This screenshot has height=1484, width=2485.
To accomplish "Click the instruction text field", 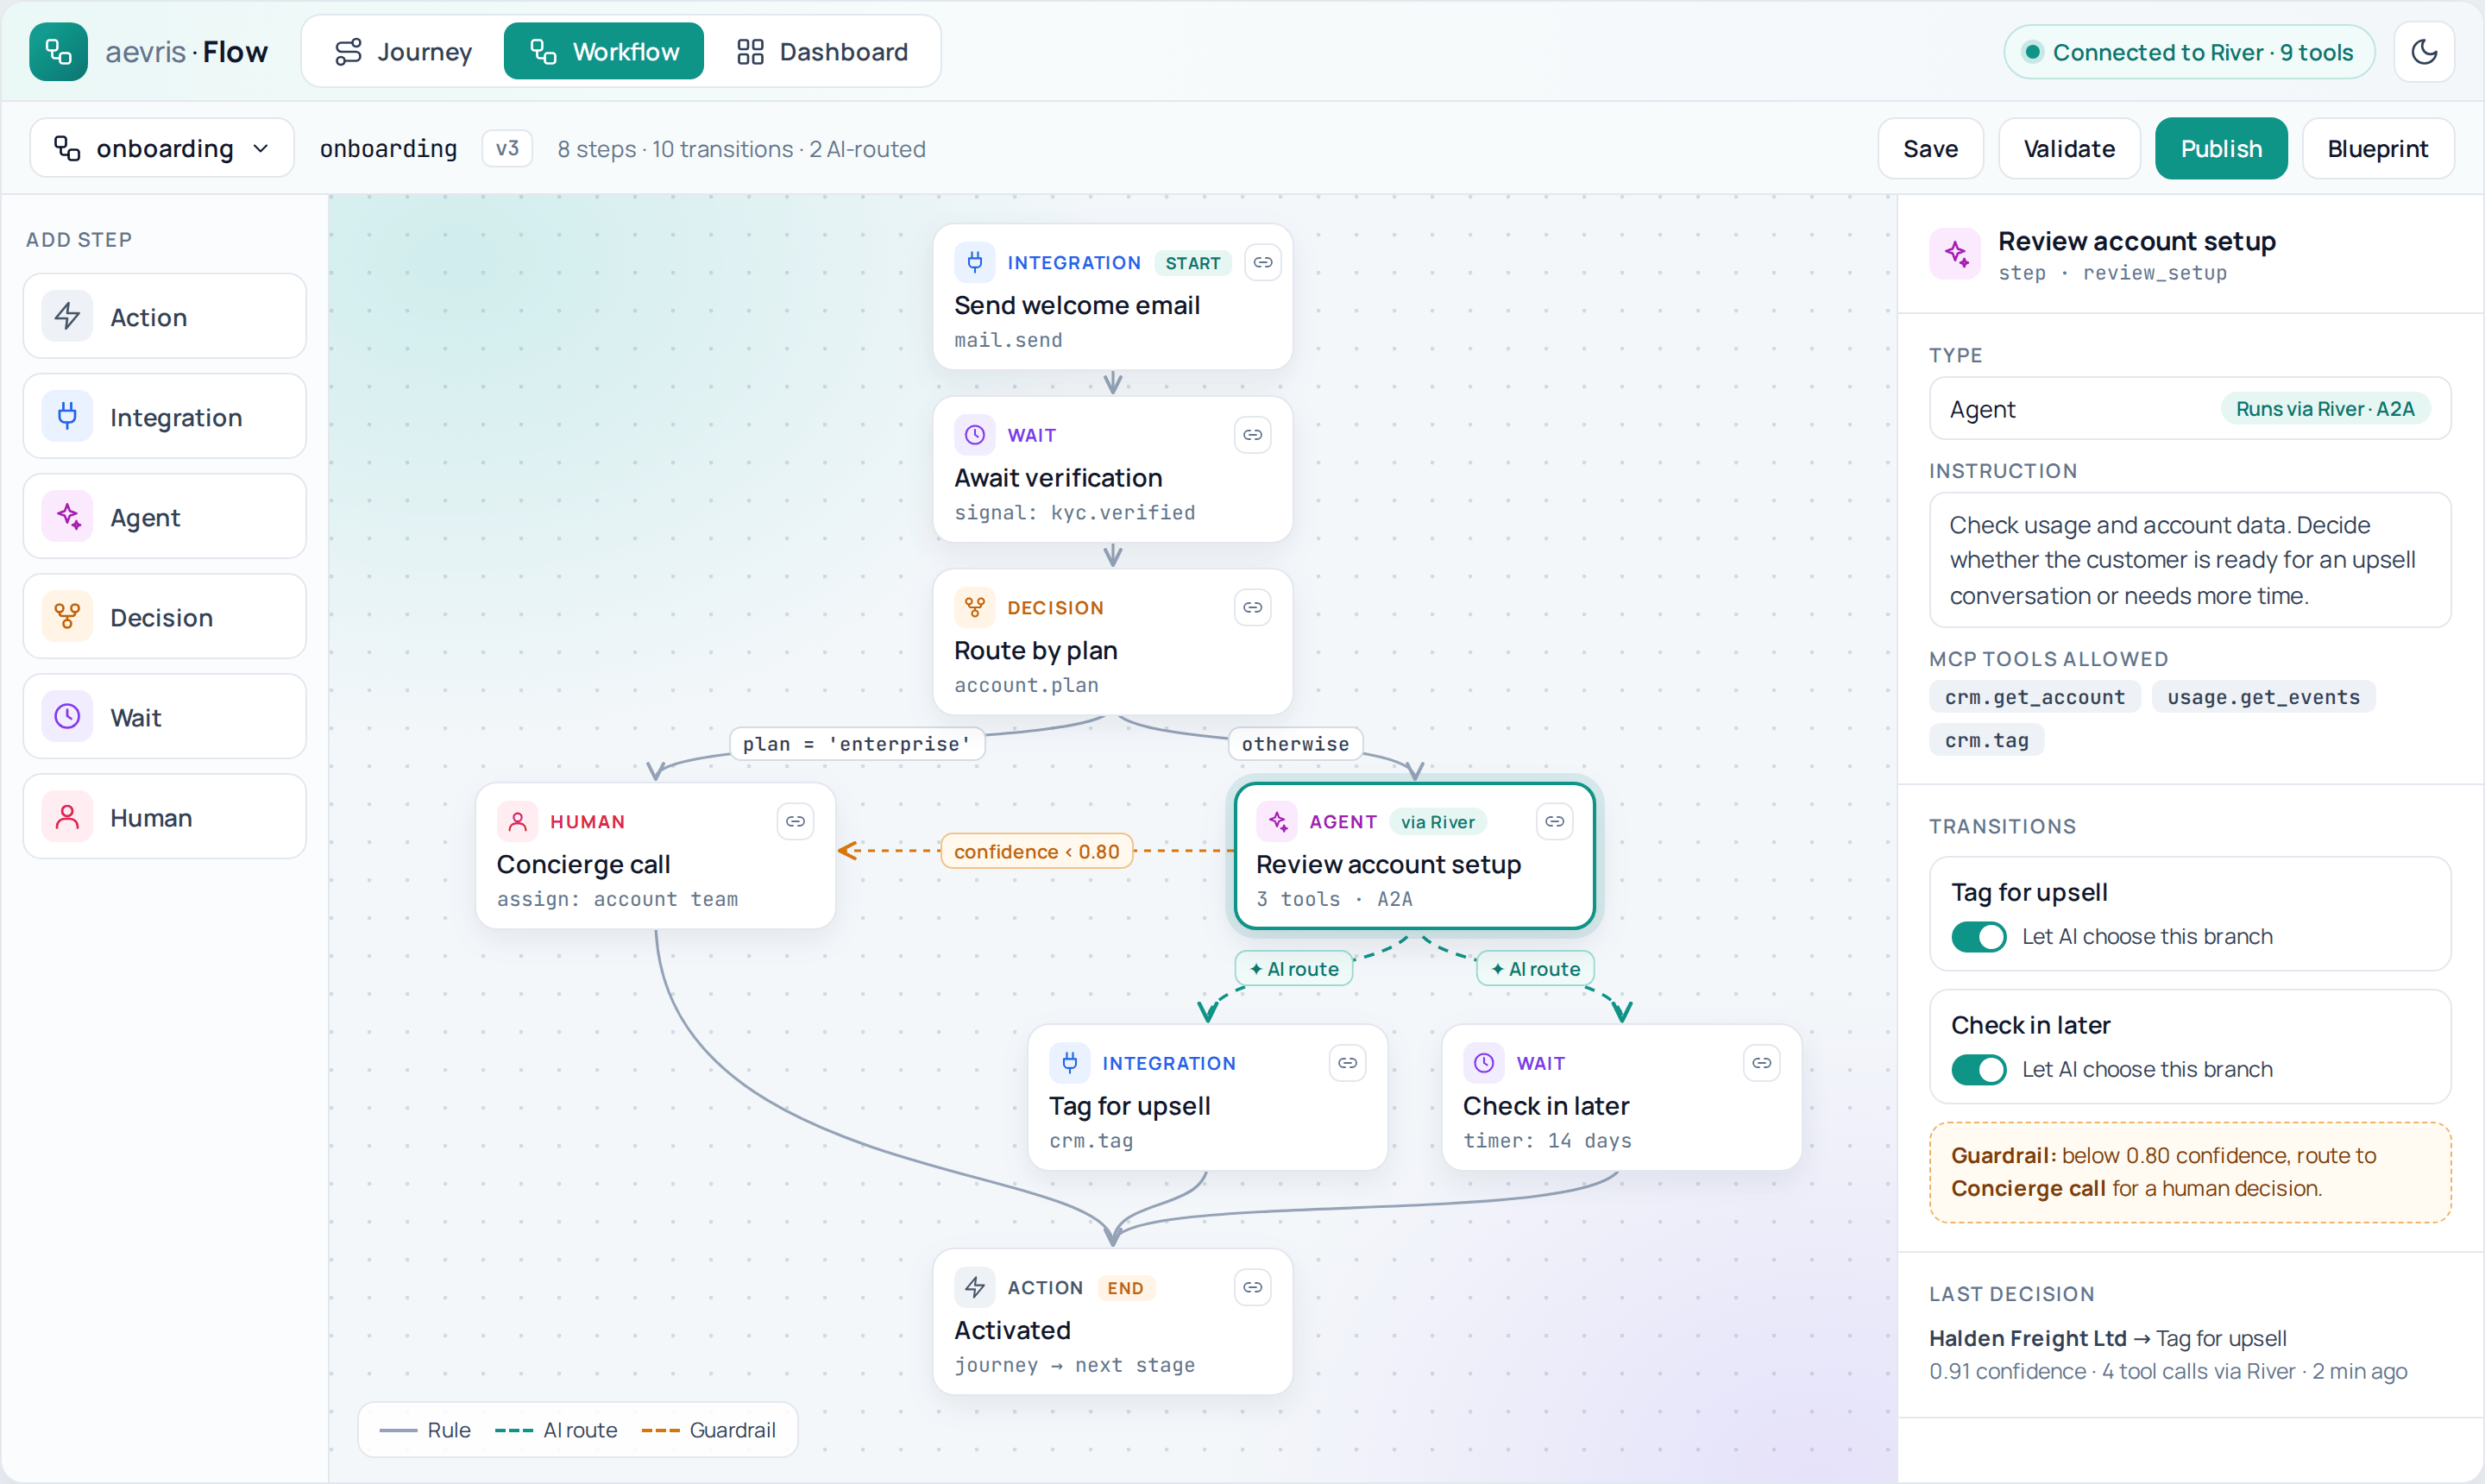I will tap(2190, 560).
